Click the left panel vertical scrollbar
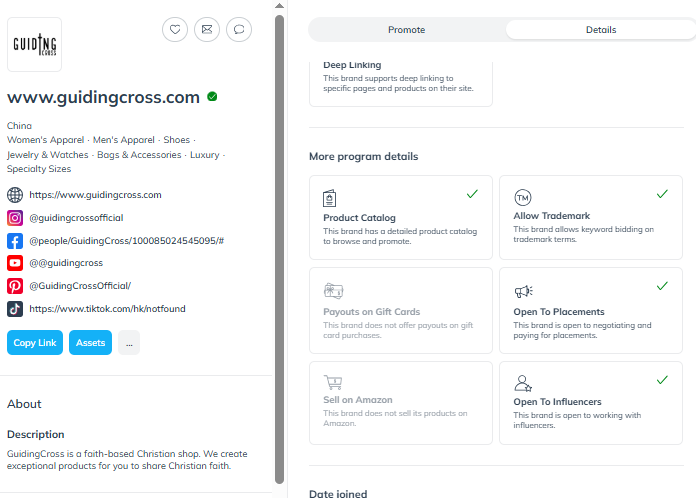Image resolution: width=696 pixels, height=498 pixels. 279,249
